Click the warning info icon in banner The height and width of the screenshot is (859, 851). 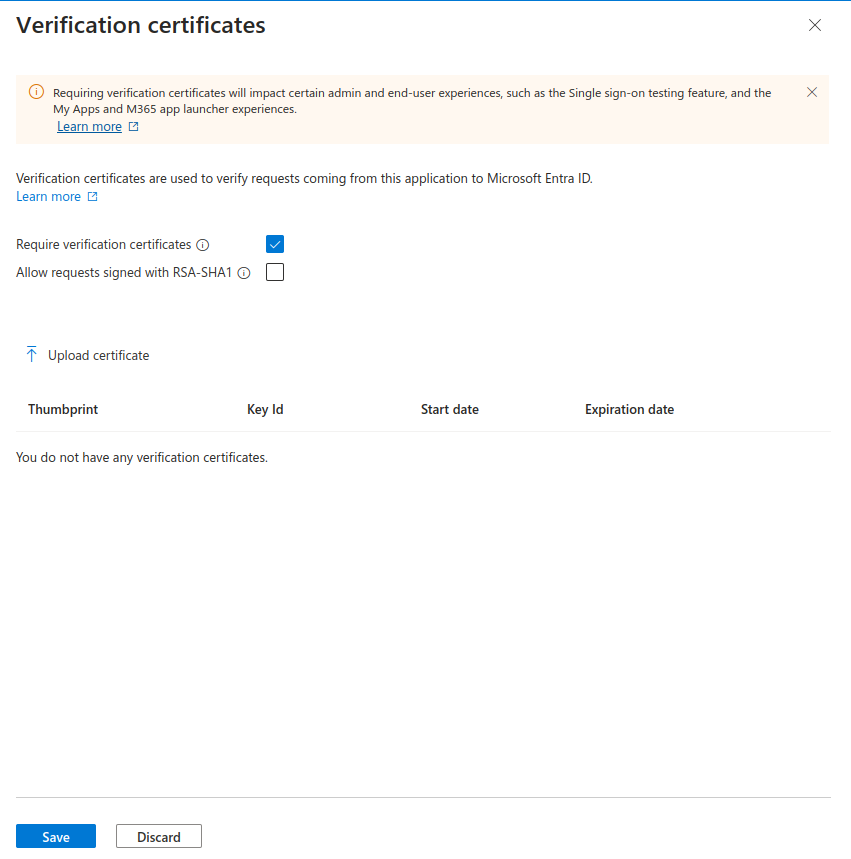pyautogui.click(x=36, y=92)
